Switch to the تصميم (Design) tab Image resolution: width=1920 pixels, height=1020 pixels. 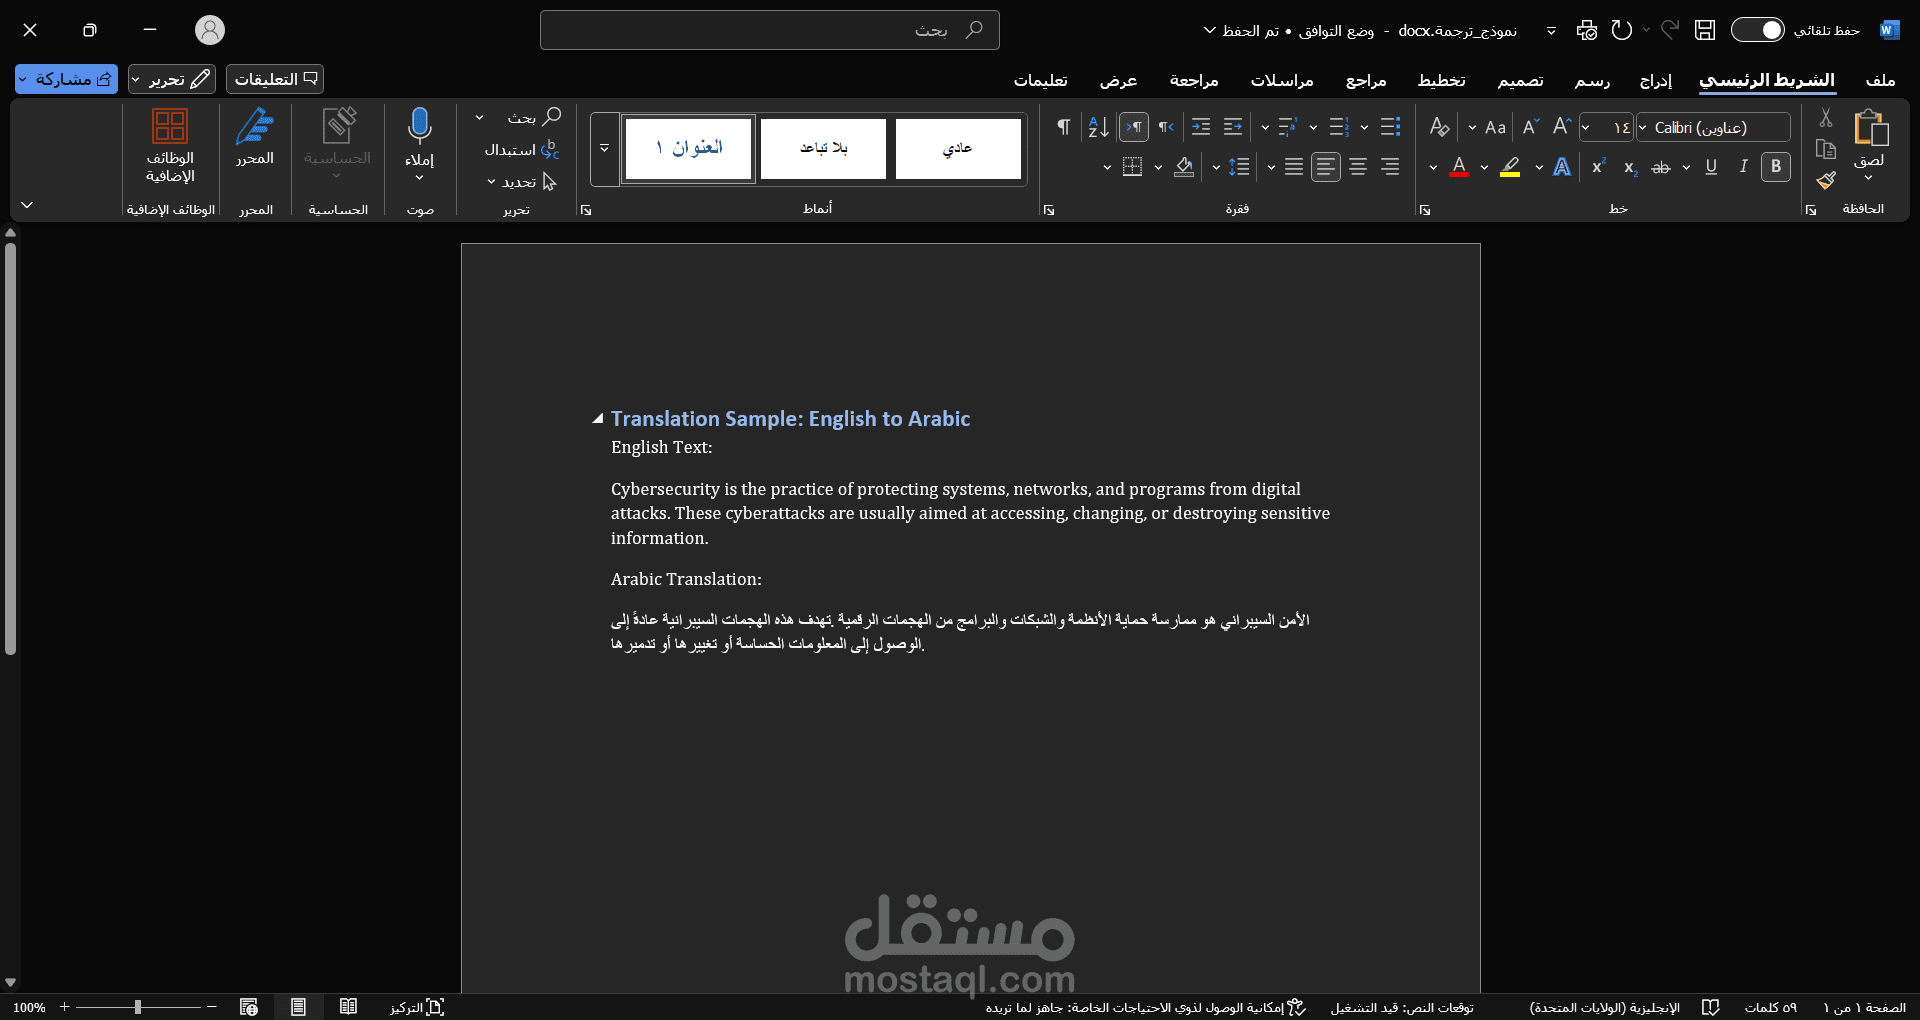click(x=1520, y=80)
